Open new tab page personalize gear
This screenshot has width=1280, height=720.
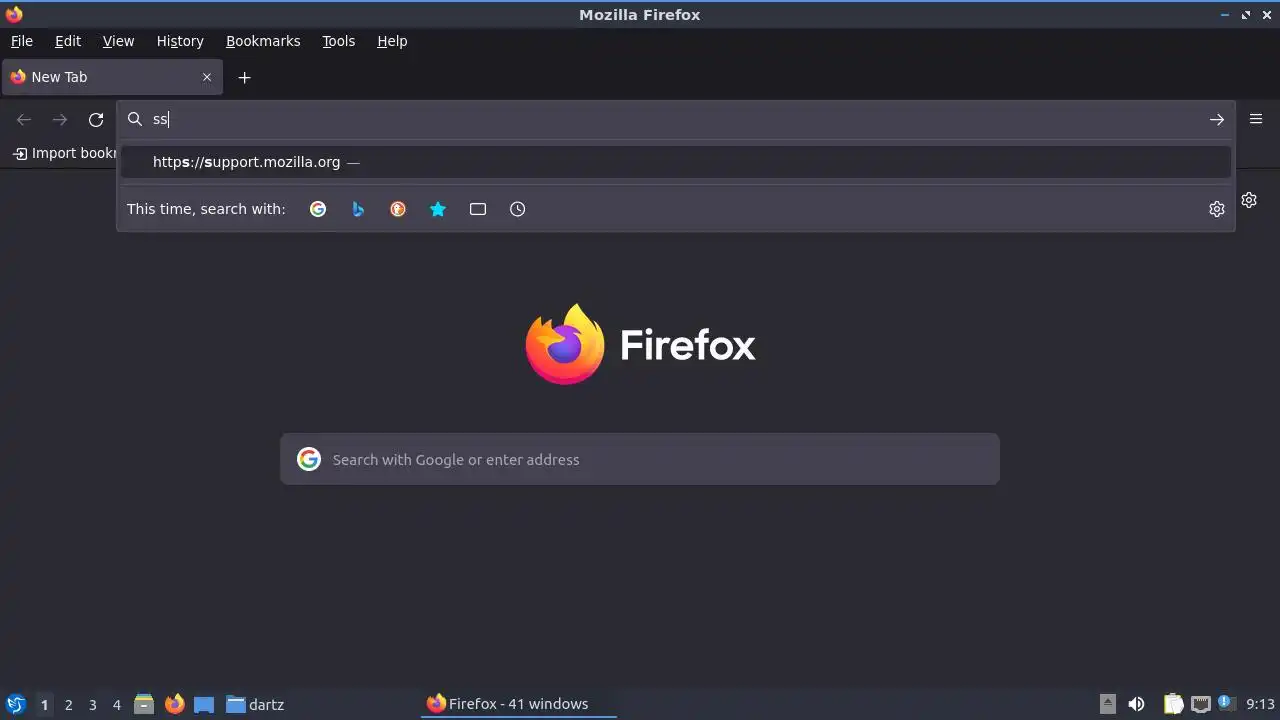point(1249,200)
